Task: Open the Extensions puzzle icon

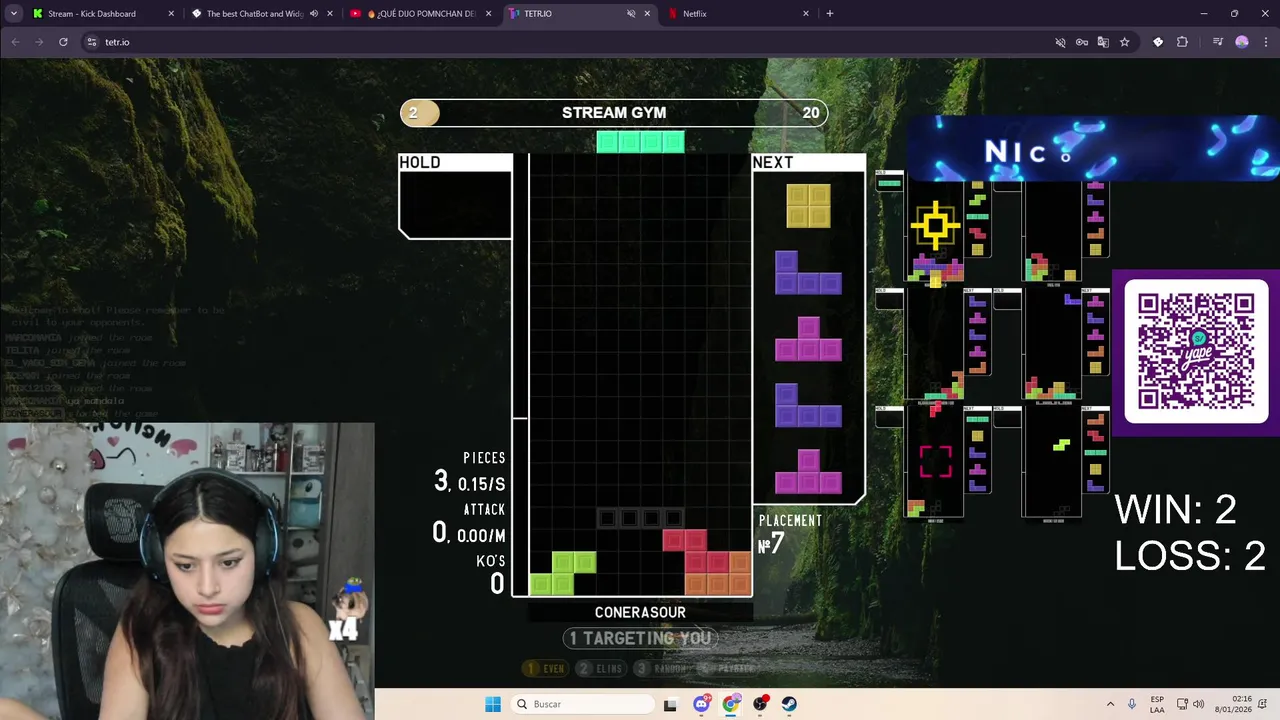Action: click(x=1182, y=42)
